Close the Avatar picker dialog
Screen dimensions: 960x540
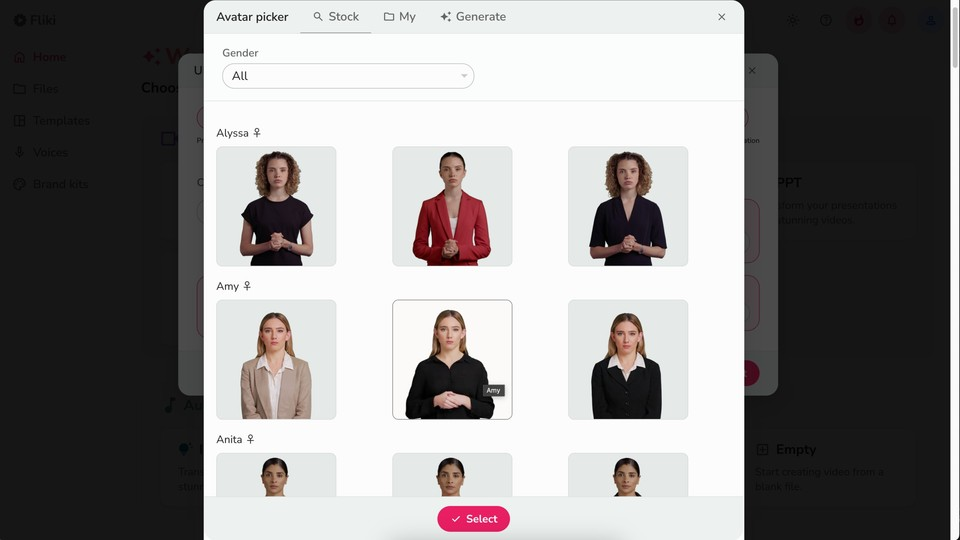pyautogui.click(x=722, y=17)
